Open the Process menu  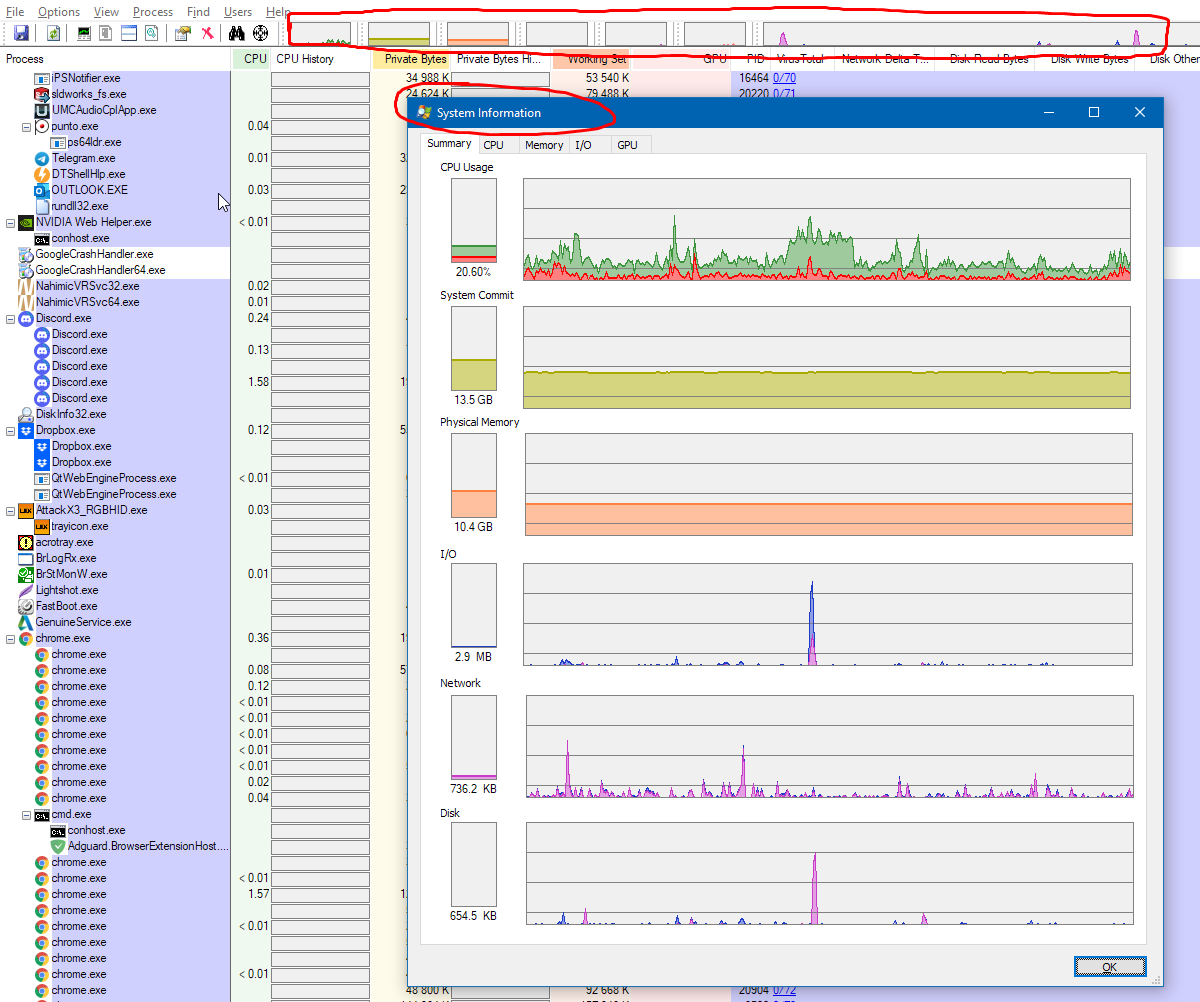point(153,12)
